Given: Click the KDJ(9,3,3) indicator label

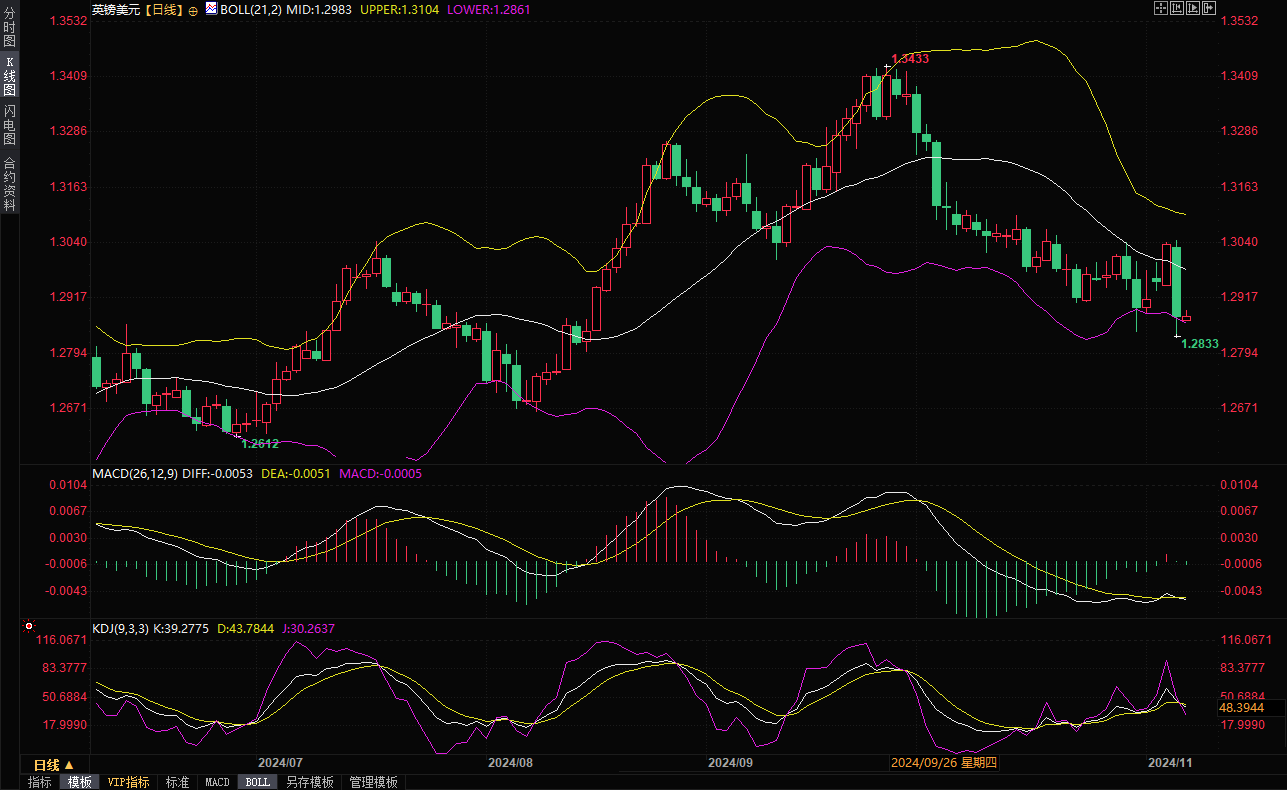Looking at the screenshot, I should click(120, 629).
